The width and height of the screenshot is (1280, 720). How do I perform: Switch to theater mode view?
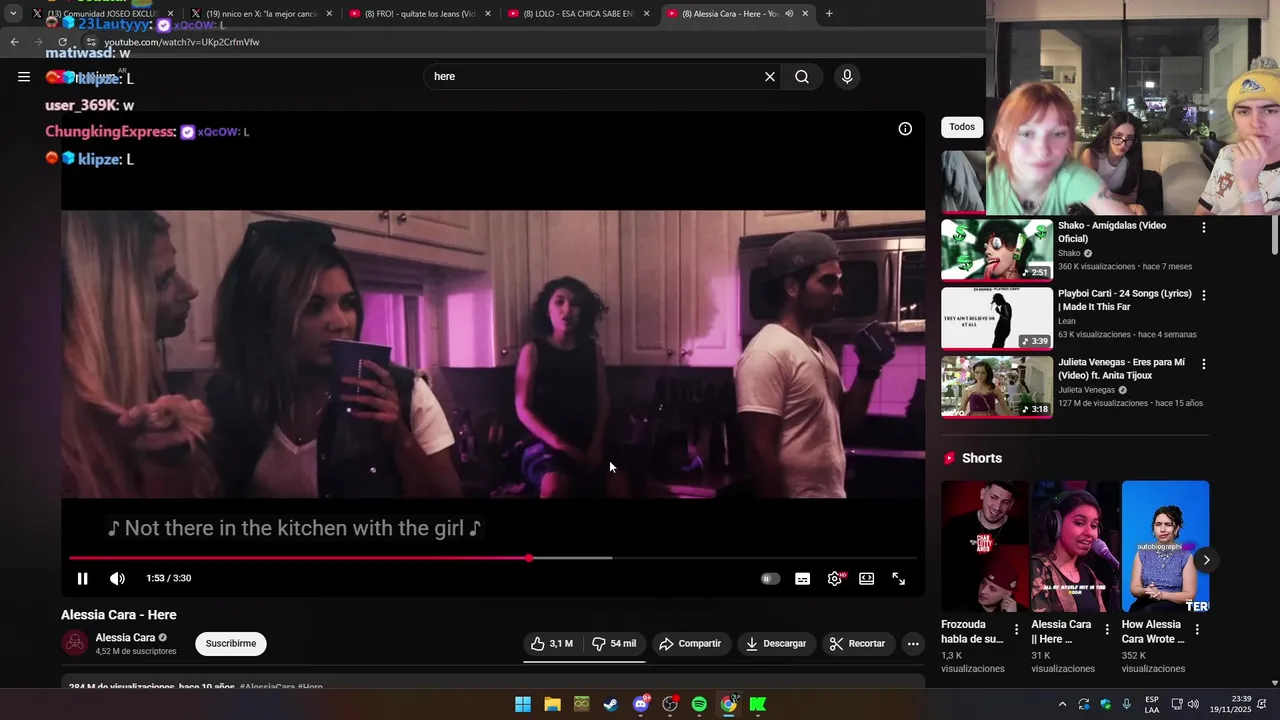pyautogui.click(x=867, y=578)
